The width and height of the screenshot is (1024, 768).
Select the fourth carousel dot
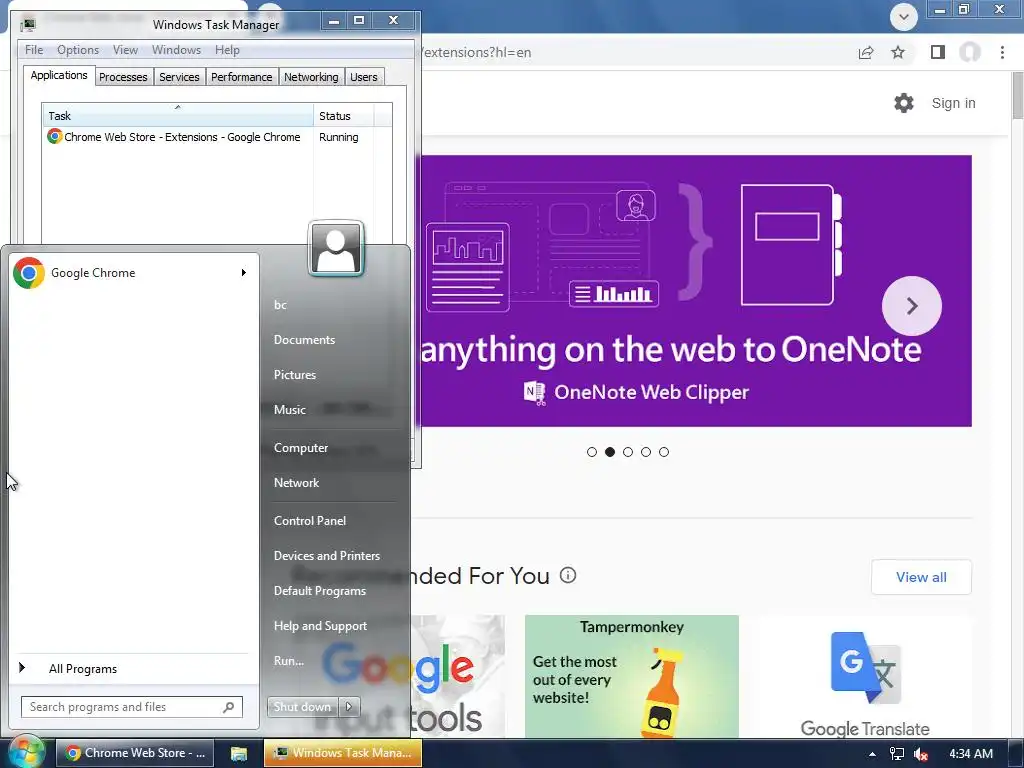[646, 452]
